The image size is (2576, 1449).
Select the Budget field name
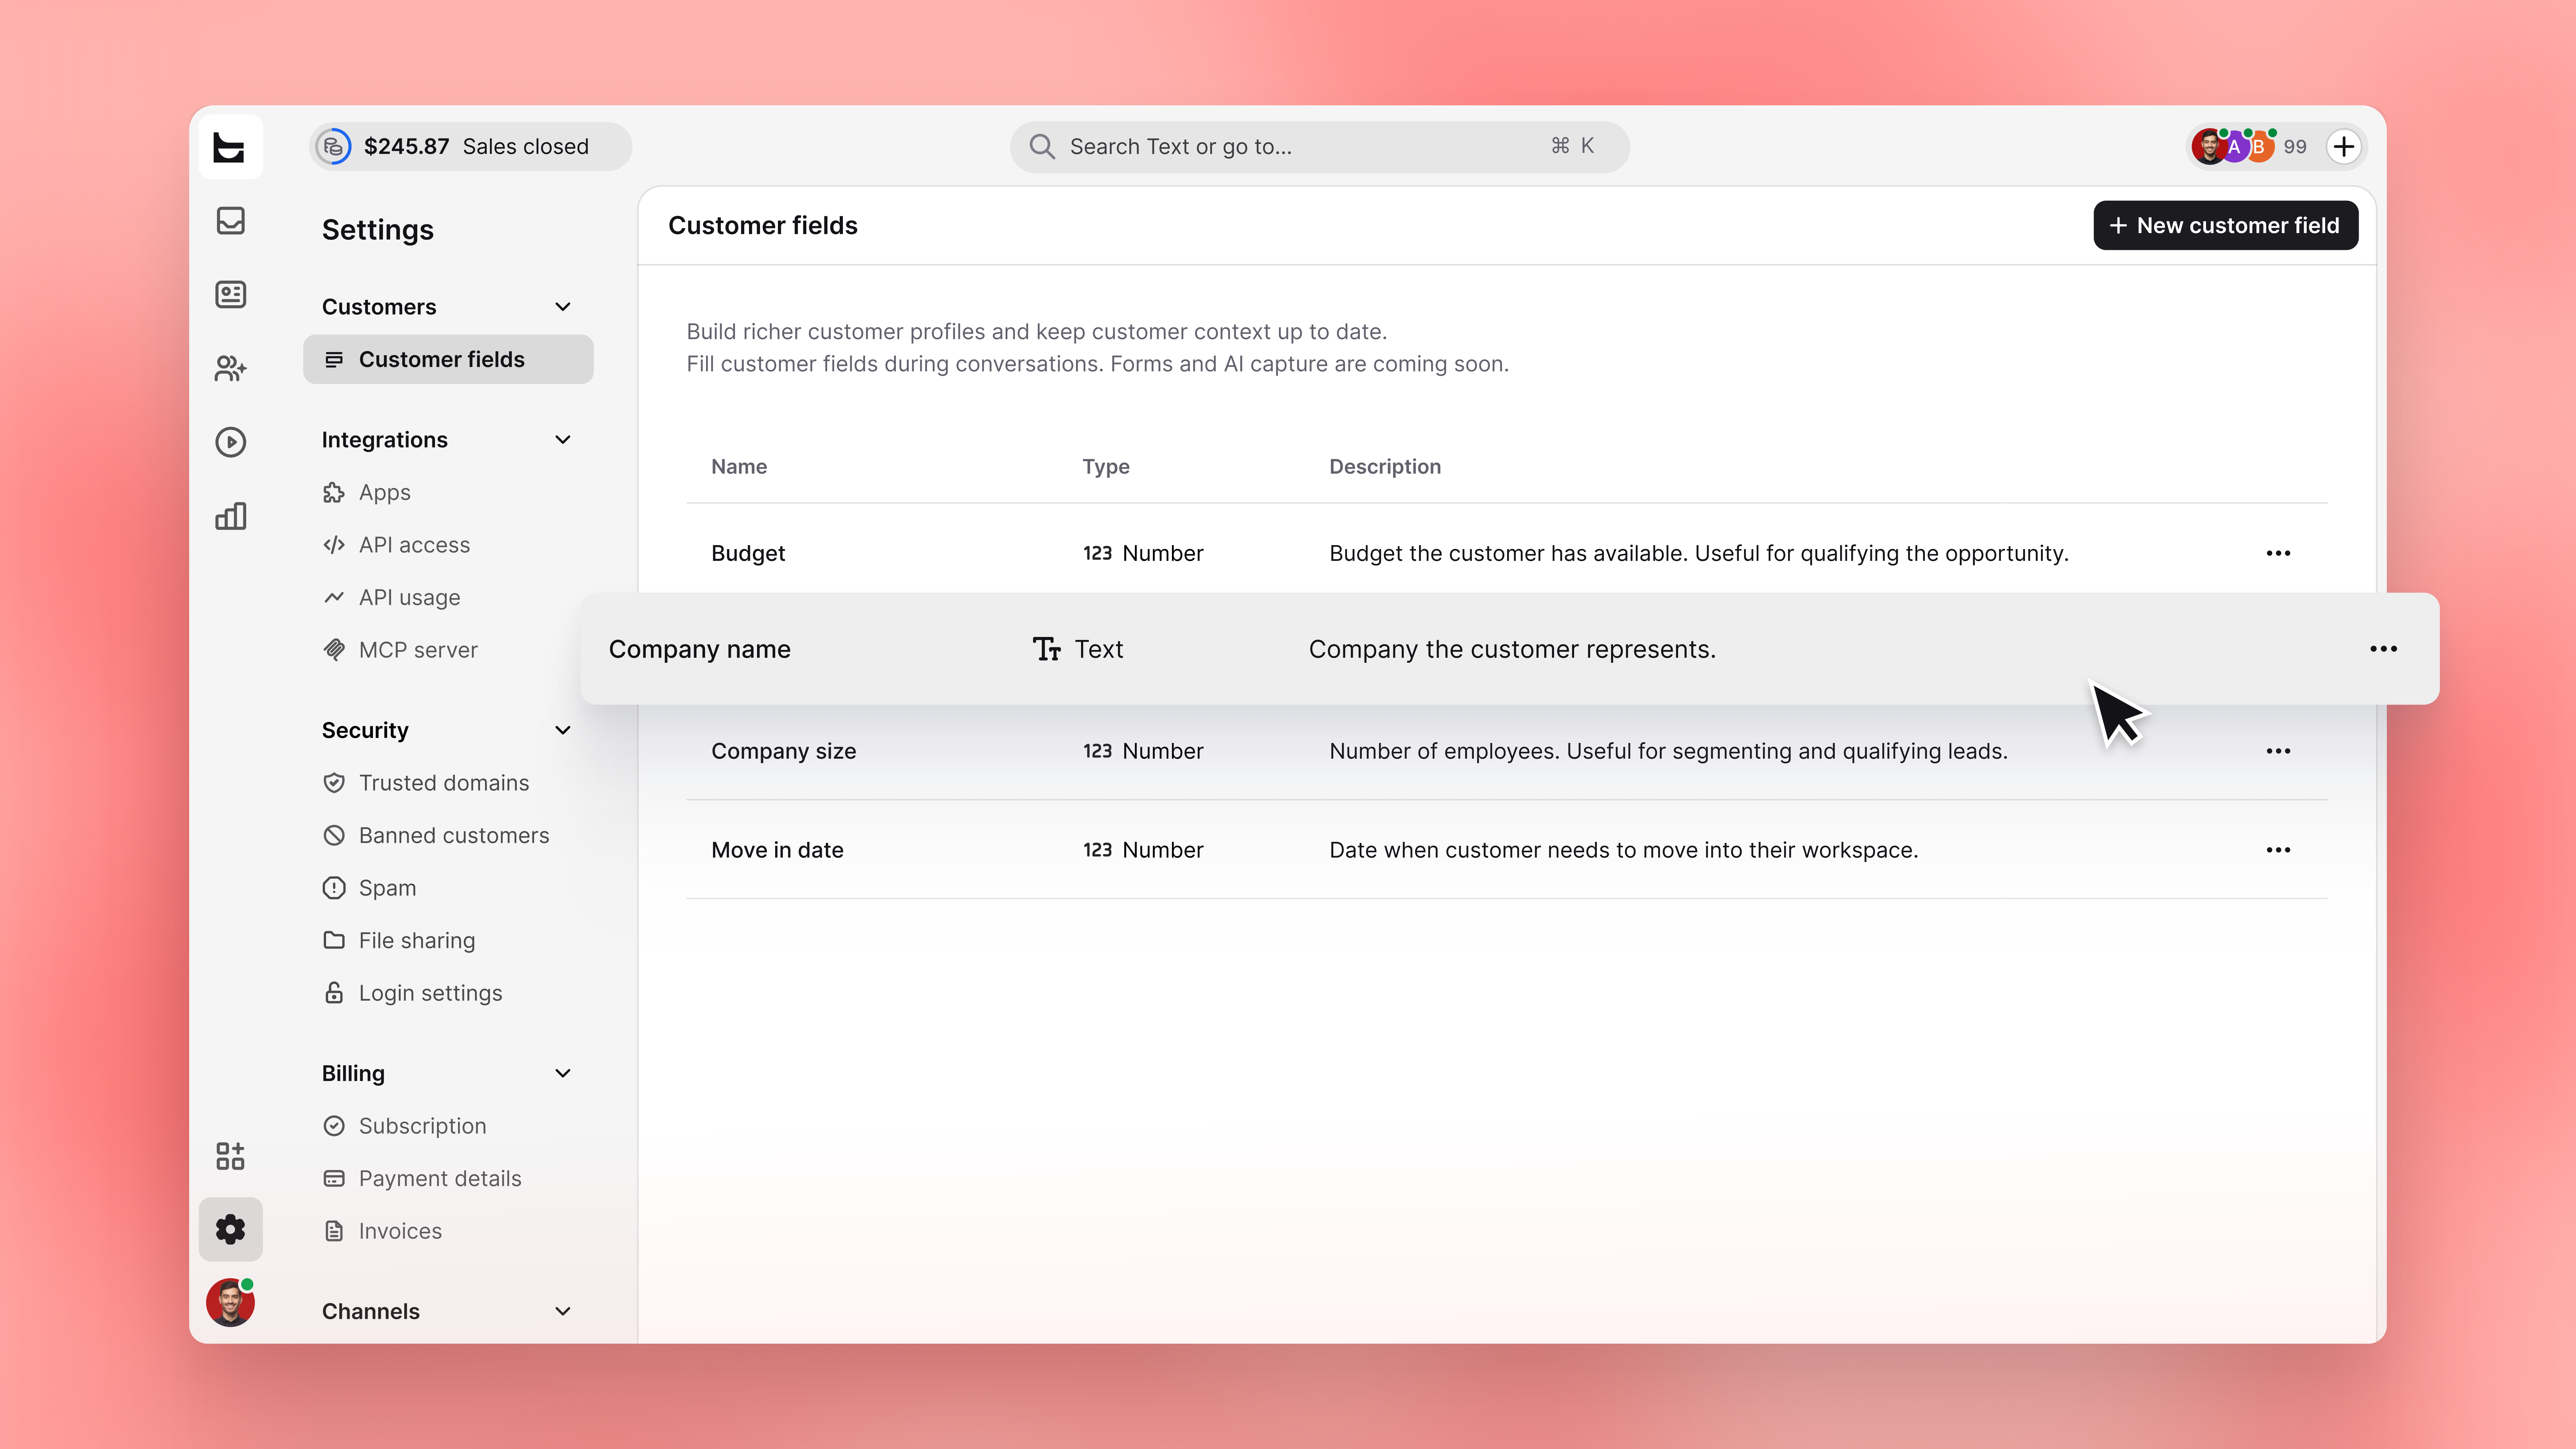(748, 553)
